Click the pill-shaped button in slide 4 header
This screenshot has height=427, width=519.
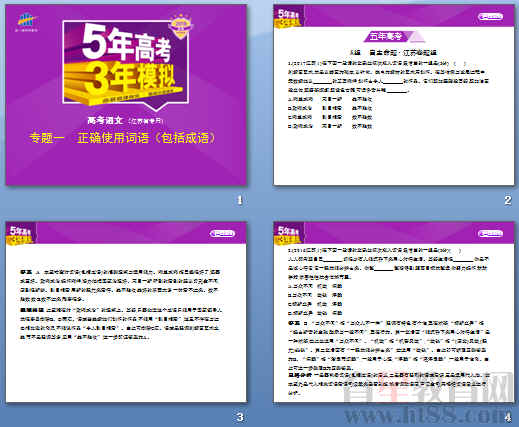(490, 234)
